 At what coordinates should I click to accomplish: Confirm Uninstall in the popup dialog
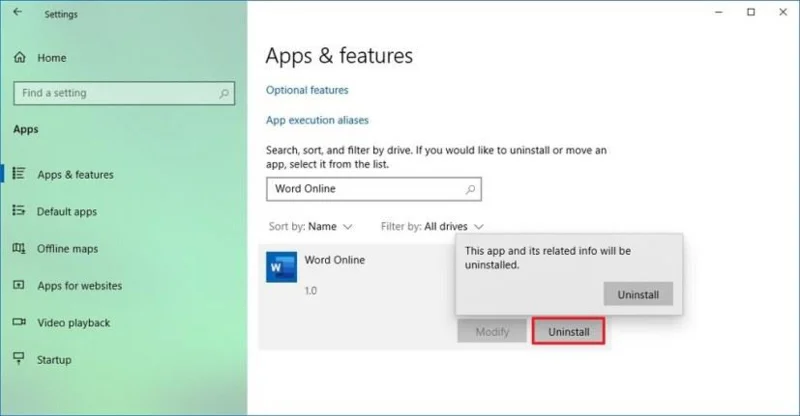638,295
